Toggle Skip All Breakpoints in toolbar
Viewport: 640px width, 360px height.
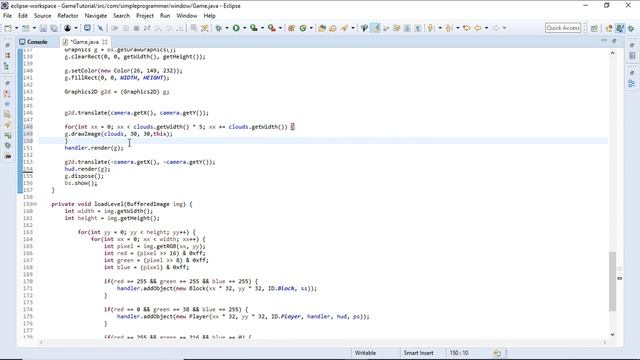[x=100, y=28]
